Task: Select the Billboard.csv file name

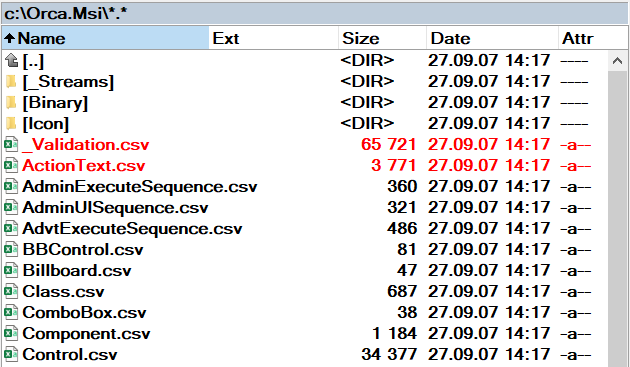Action: click(x=77, y=271)
